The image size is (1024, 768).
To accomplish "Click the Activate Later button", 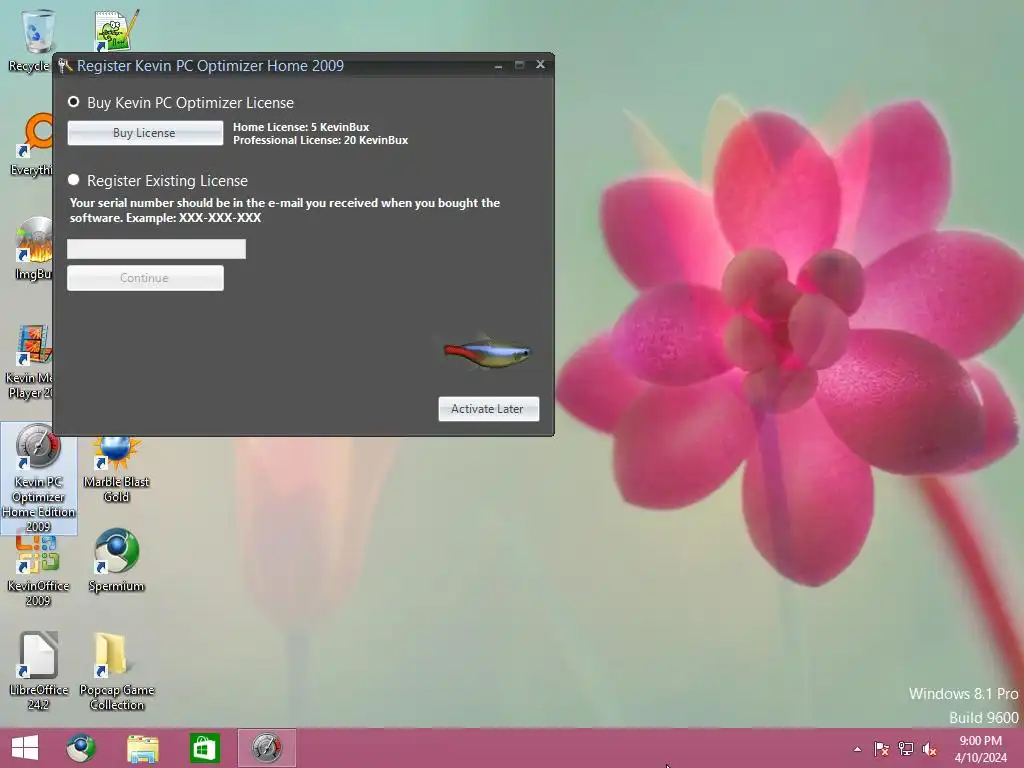I will pyautogui.click(x=488, y=409).
